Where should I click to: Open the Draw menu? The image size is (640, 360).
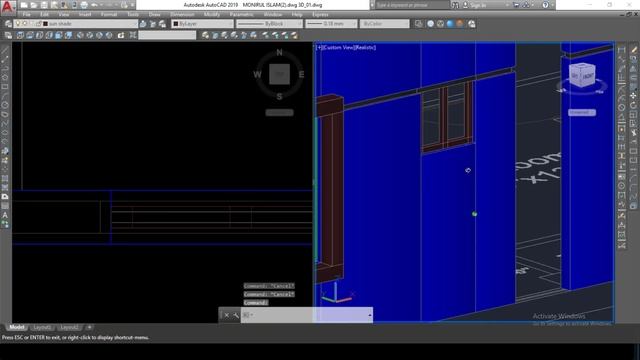tap(154, 14)
